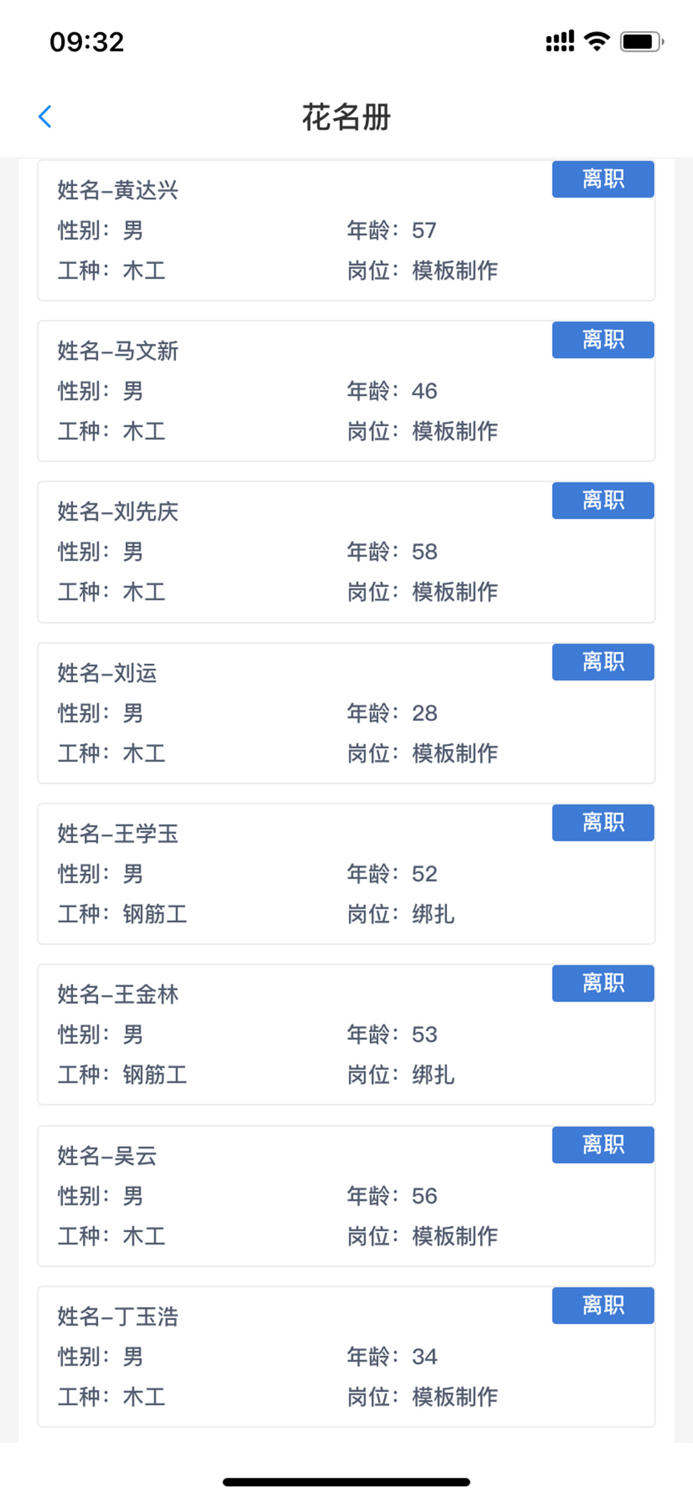This screenshot has height=1500, width=693.
Task: Click the 离职 button for 刘运
Action: 602,662
